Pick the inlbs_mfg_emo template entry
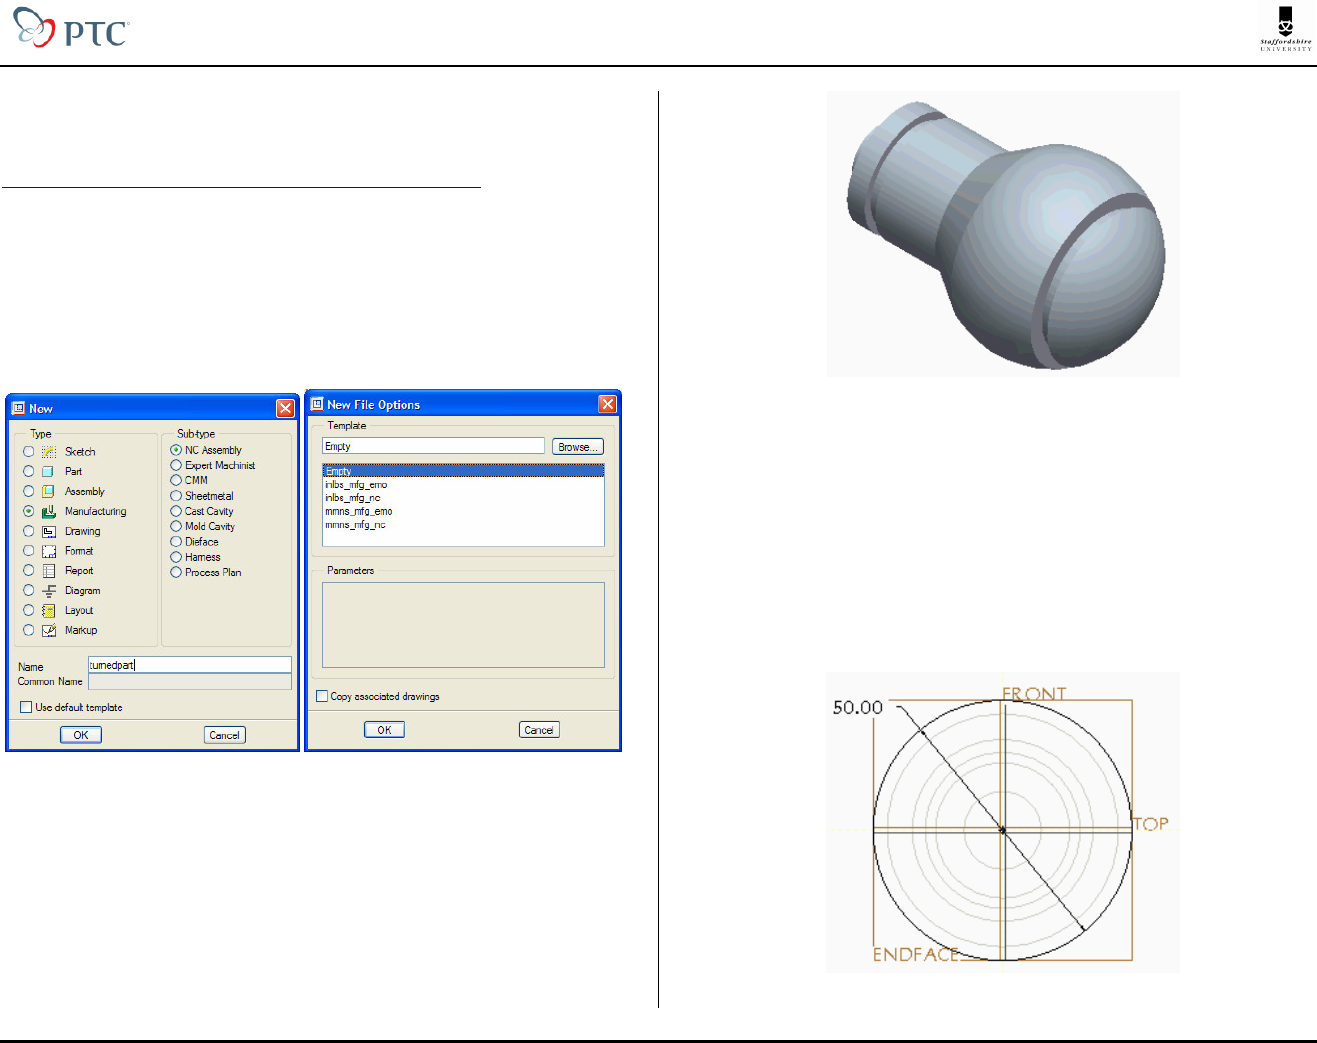The image size is (1317, 1043). coord(356,485)
